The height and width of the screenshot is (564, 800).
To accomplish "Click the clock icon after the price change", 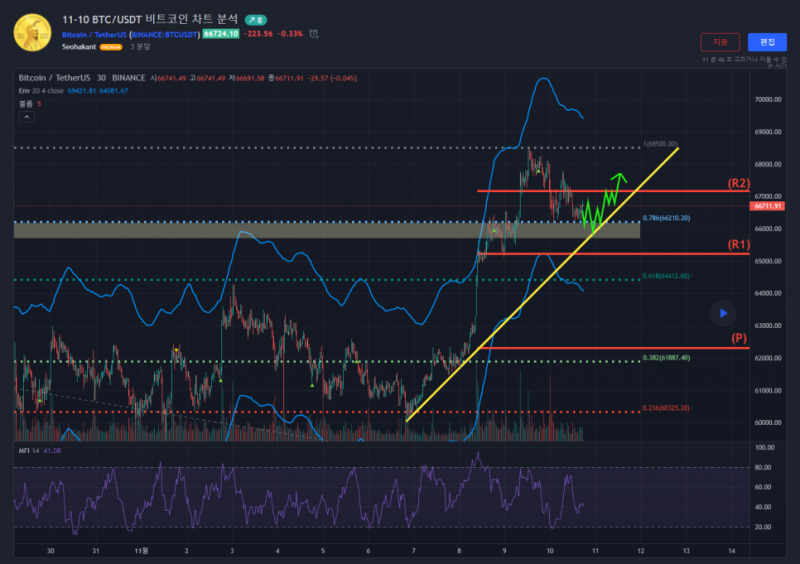I will point(315,34).
